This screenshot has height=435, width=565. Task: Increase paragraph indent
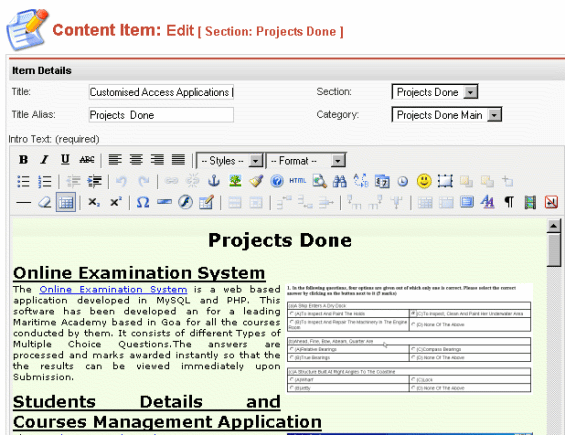coord(95,181)
